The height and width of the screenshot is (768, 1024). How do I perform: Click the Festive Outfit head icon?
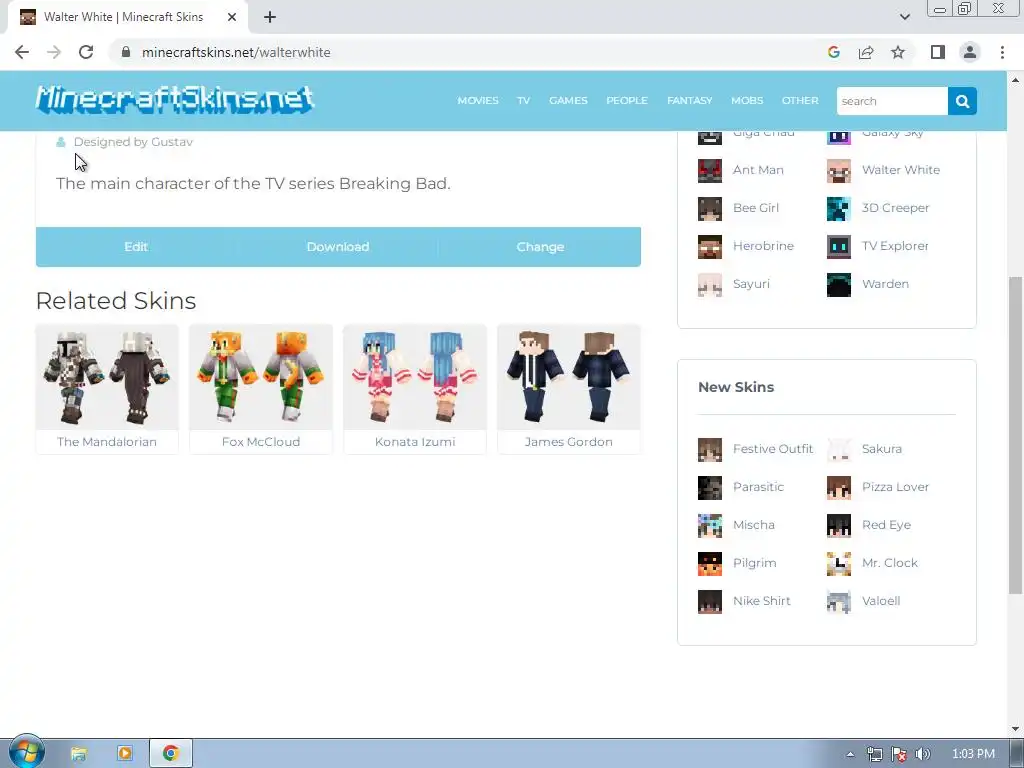pyautogui.click(x=710, y=450)
